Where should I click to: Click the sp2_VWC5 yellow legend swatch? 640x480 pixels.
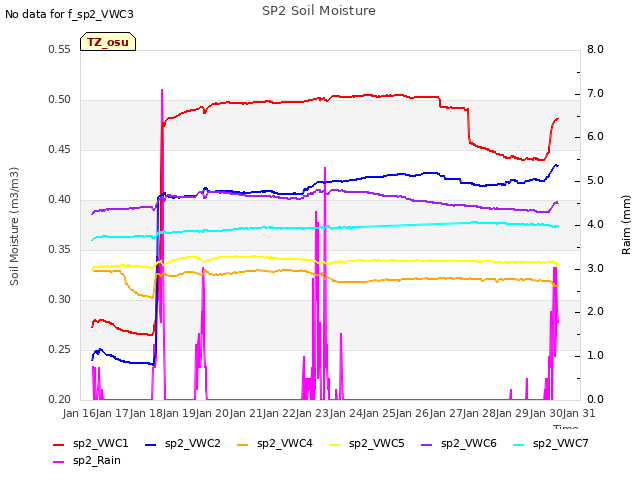pos(335,445)
